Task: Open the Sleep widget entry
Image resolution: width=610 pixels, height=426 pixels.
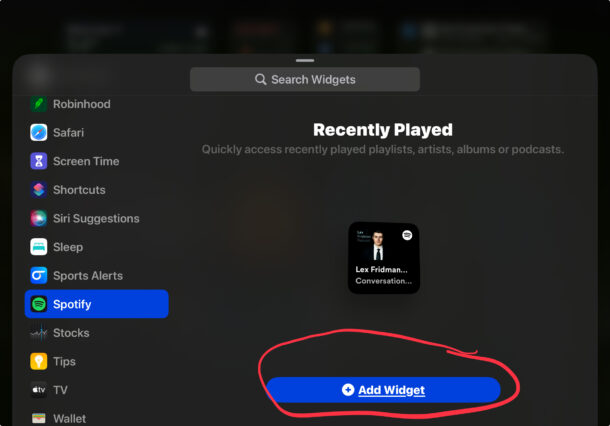Action: tap(96, 247)
